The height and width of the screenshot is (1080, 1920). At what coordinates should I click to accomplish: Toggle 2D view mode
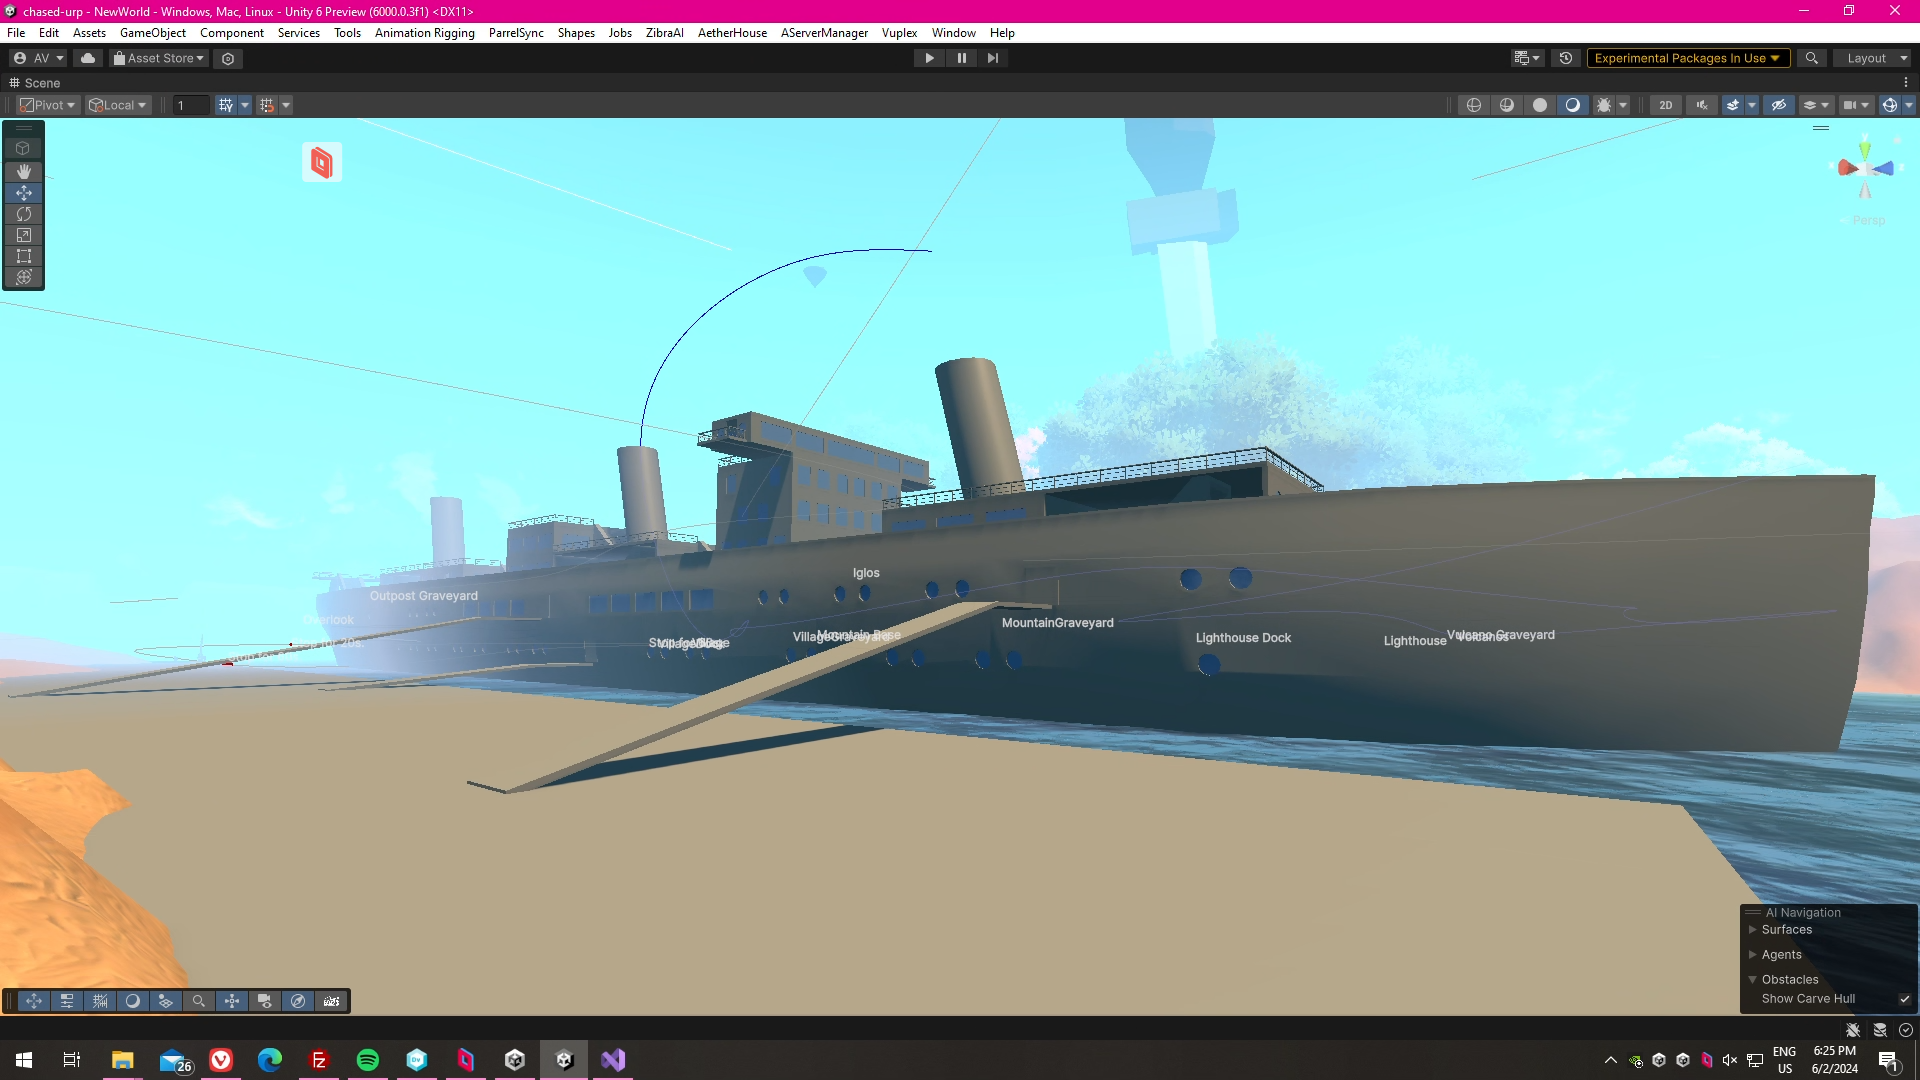pos(1665,105)
